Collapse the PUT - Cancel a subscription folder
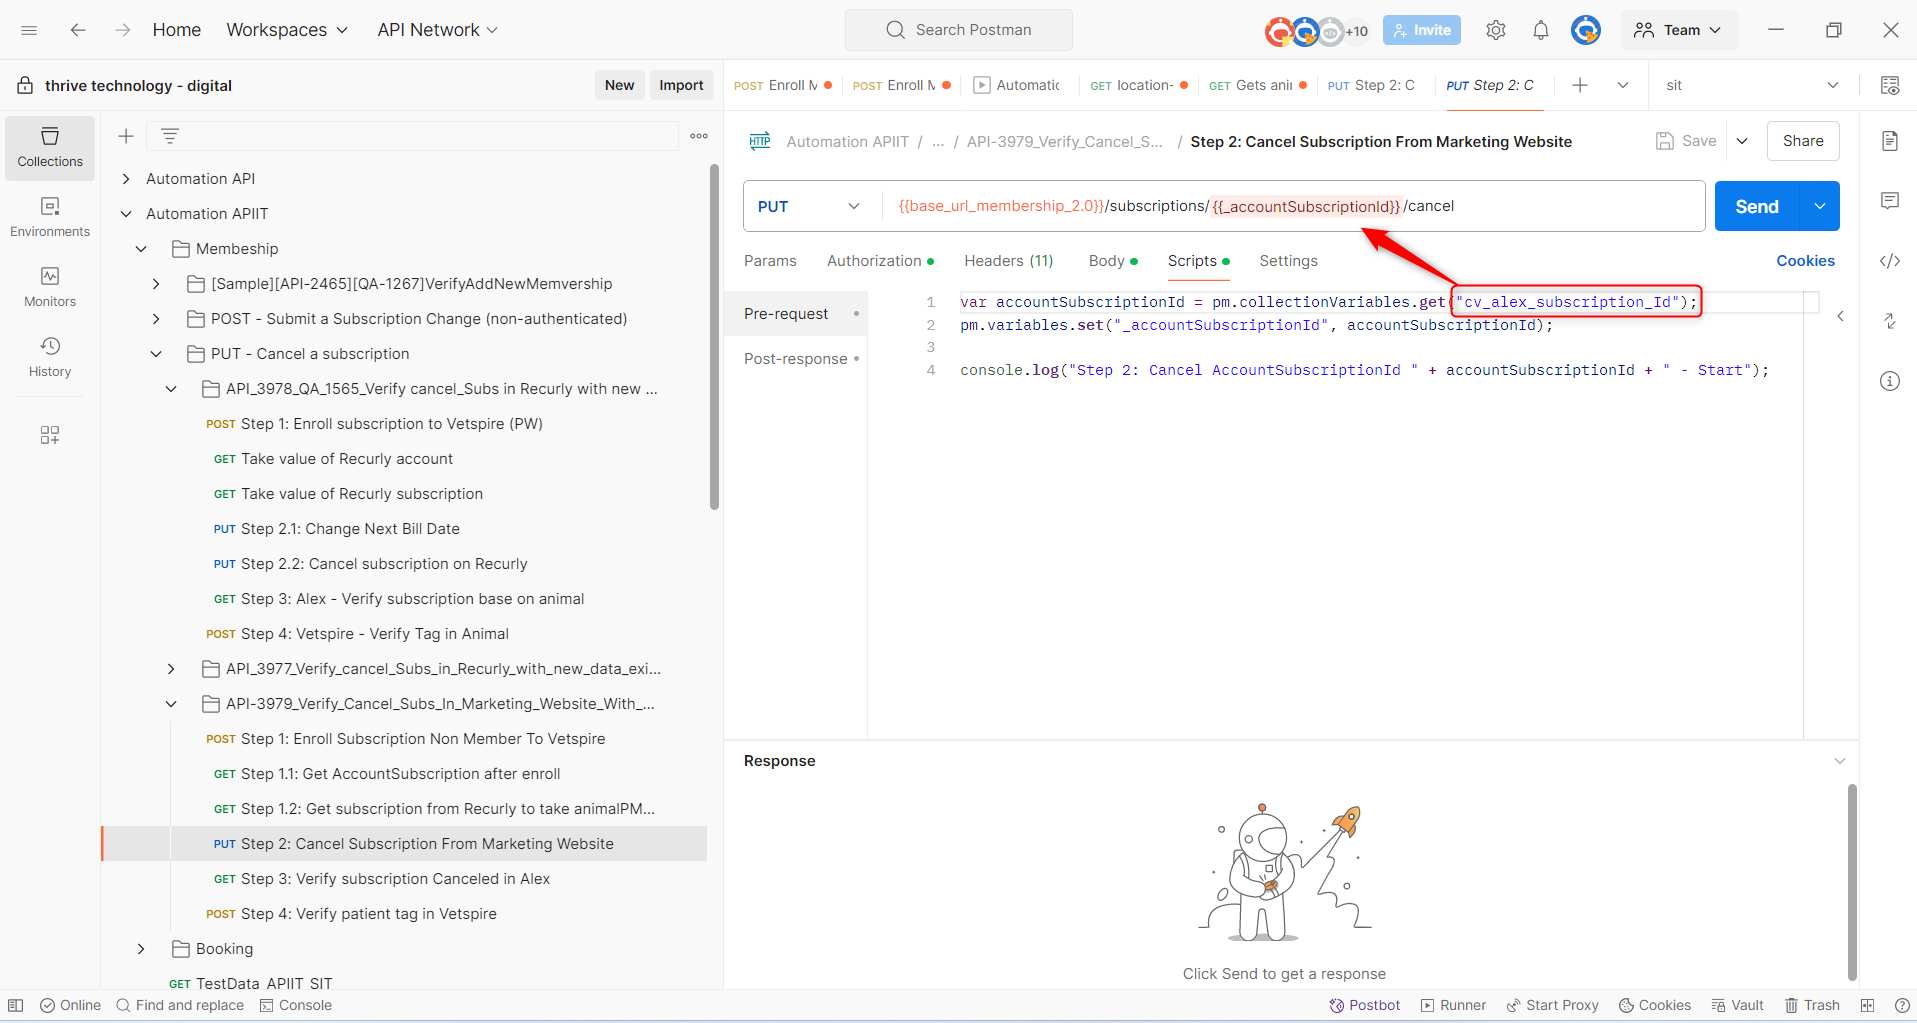The image size is (1917, 1023). tap(156, 354)
